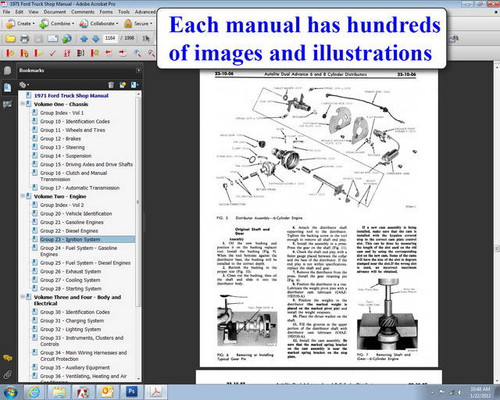Click the Combine files icon
Screen dimensions: 500x400
[44, 24]
